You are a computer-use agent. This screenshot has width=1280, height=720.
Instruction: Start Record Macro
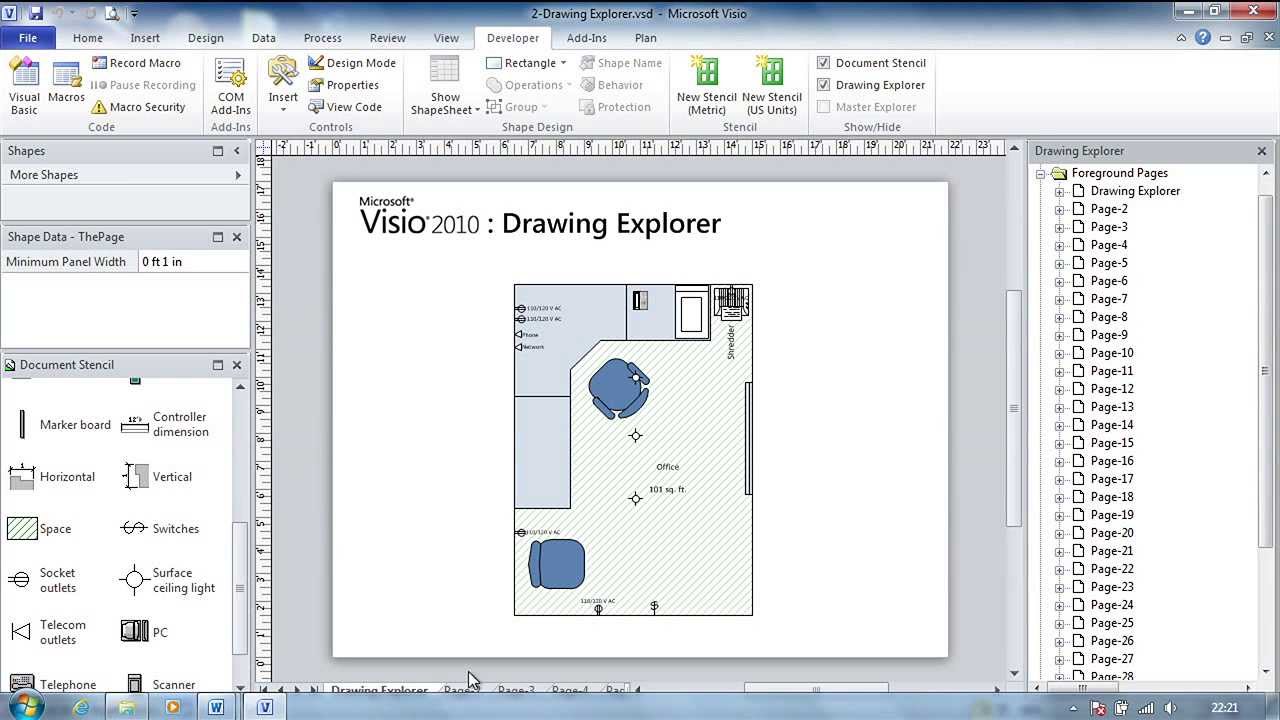[136, 63]
